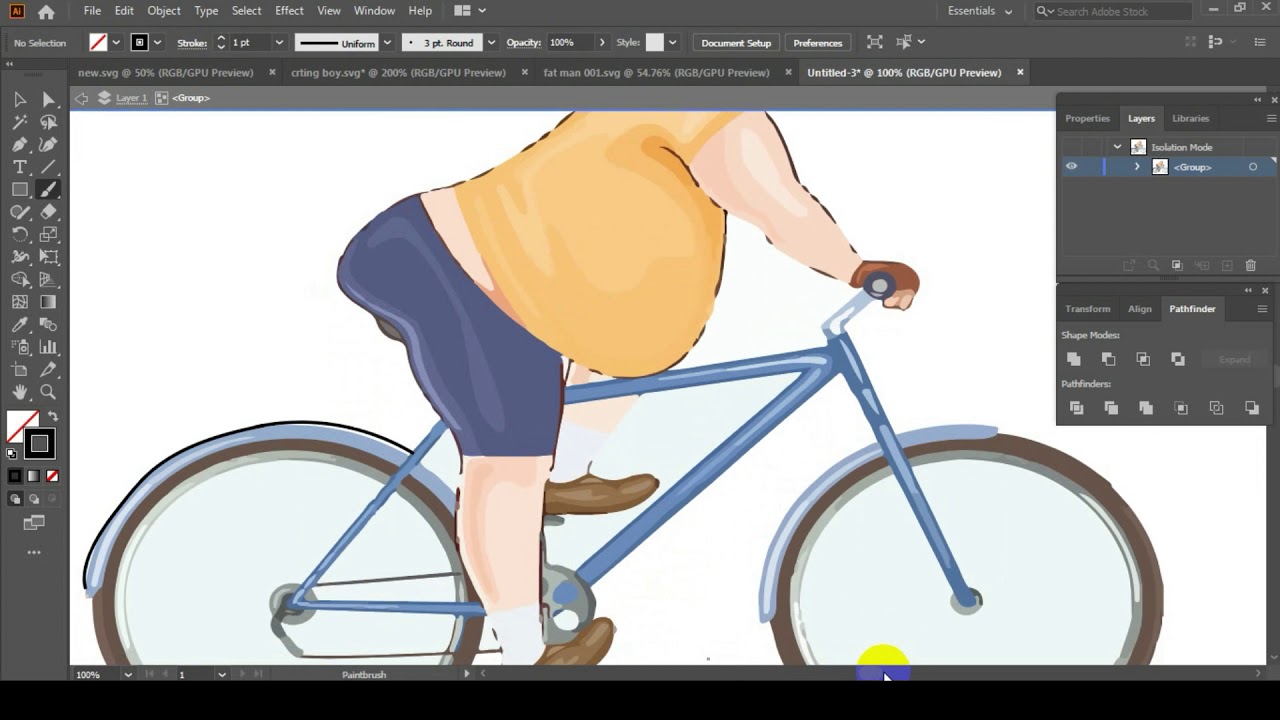The height and width of the screenshot is (720, 1280).
Task: Select the Selection tool arrow
Action: pos(19,99)
